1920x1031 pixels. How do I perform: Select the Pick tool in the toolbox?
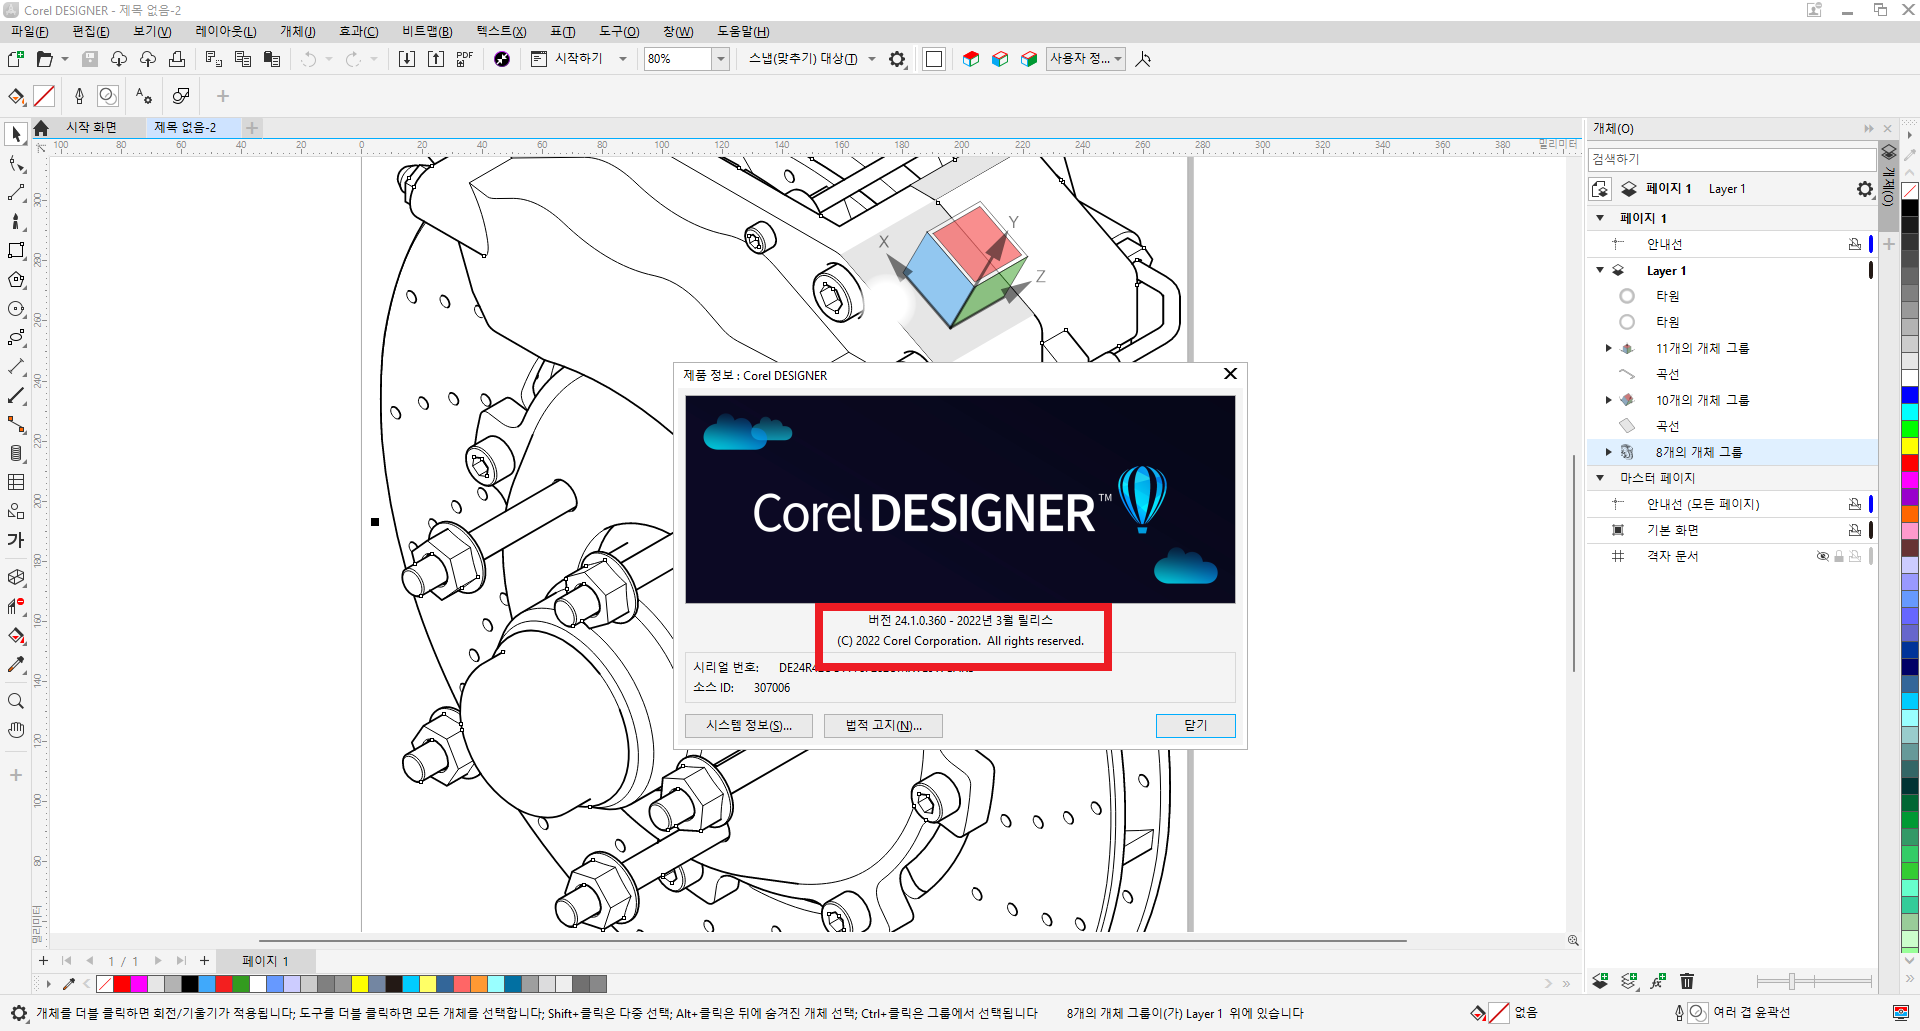point(16,134)
